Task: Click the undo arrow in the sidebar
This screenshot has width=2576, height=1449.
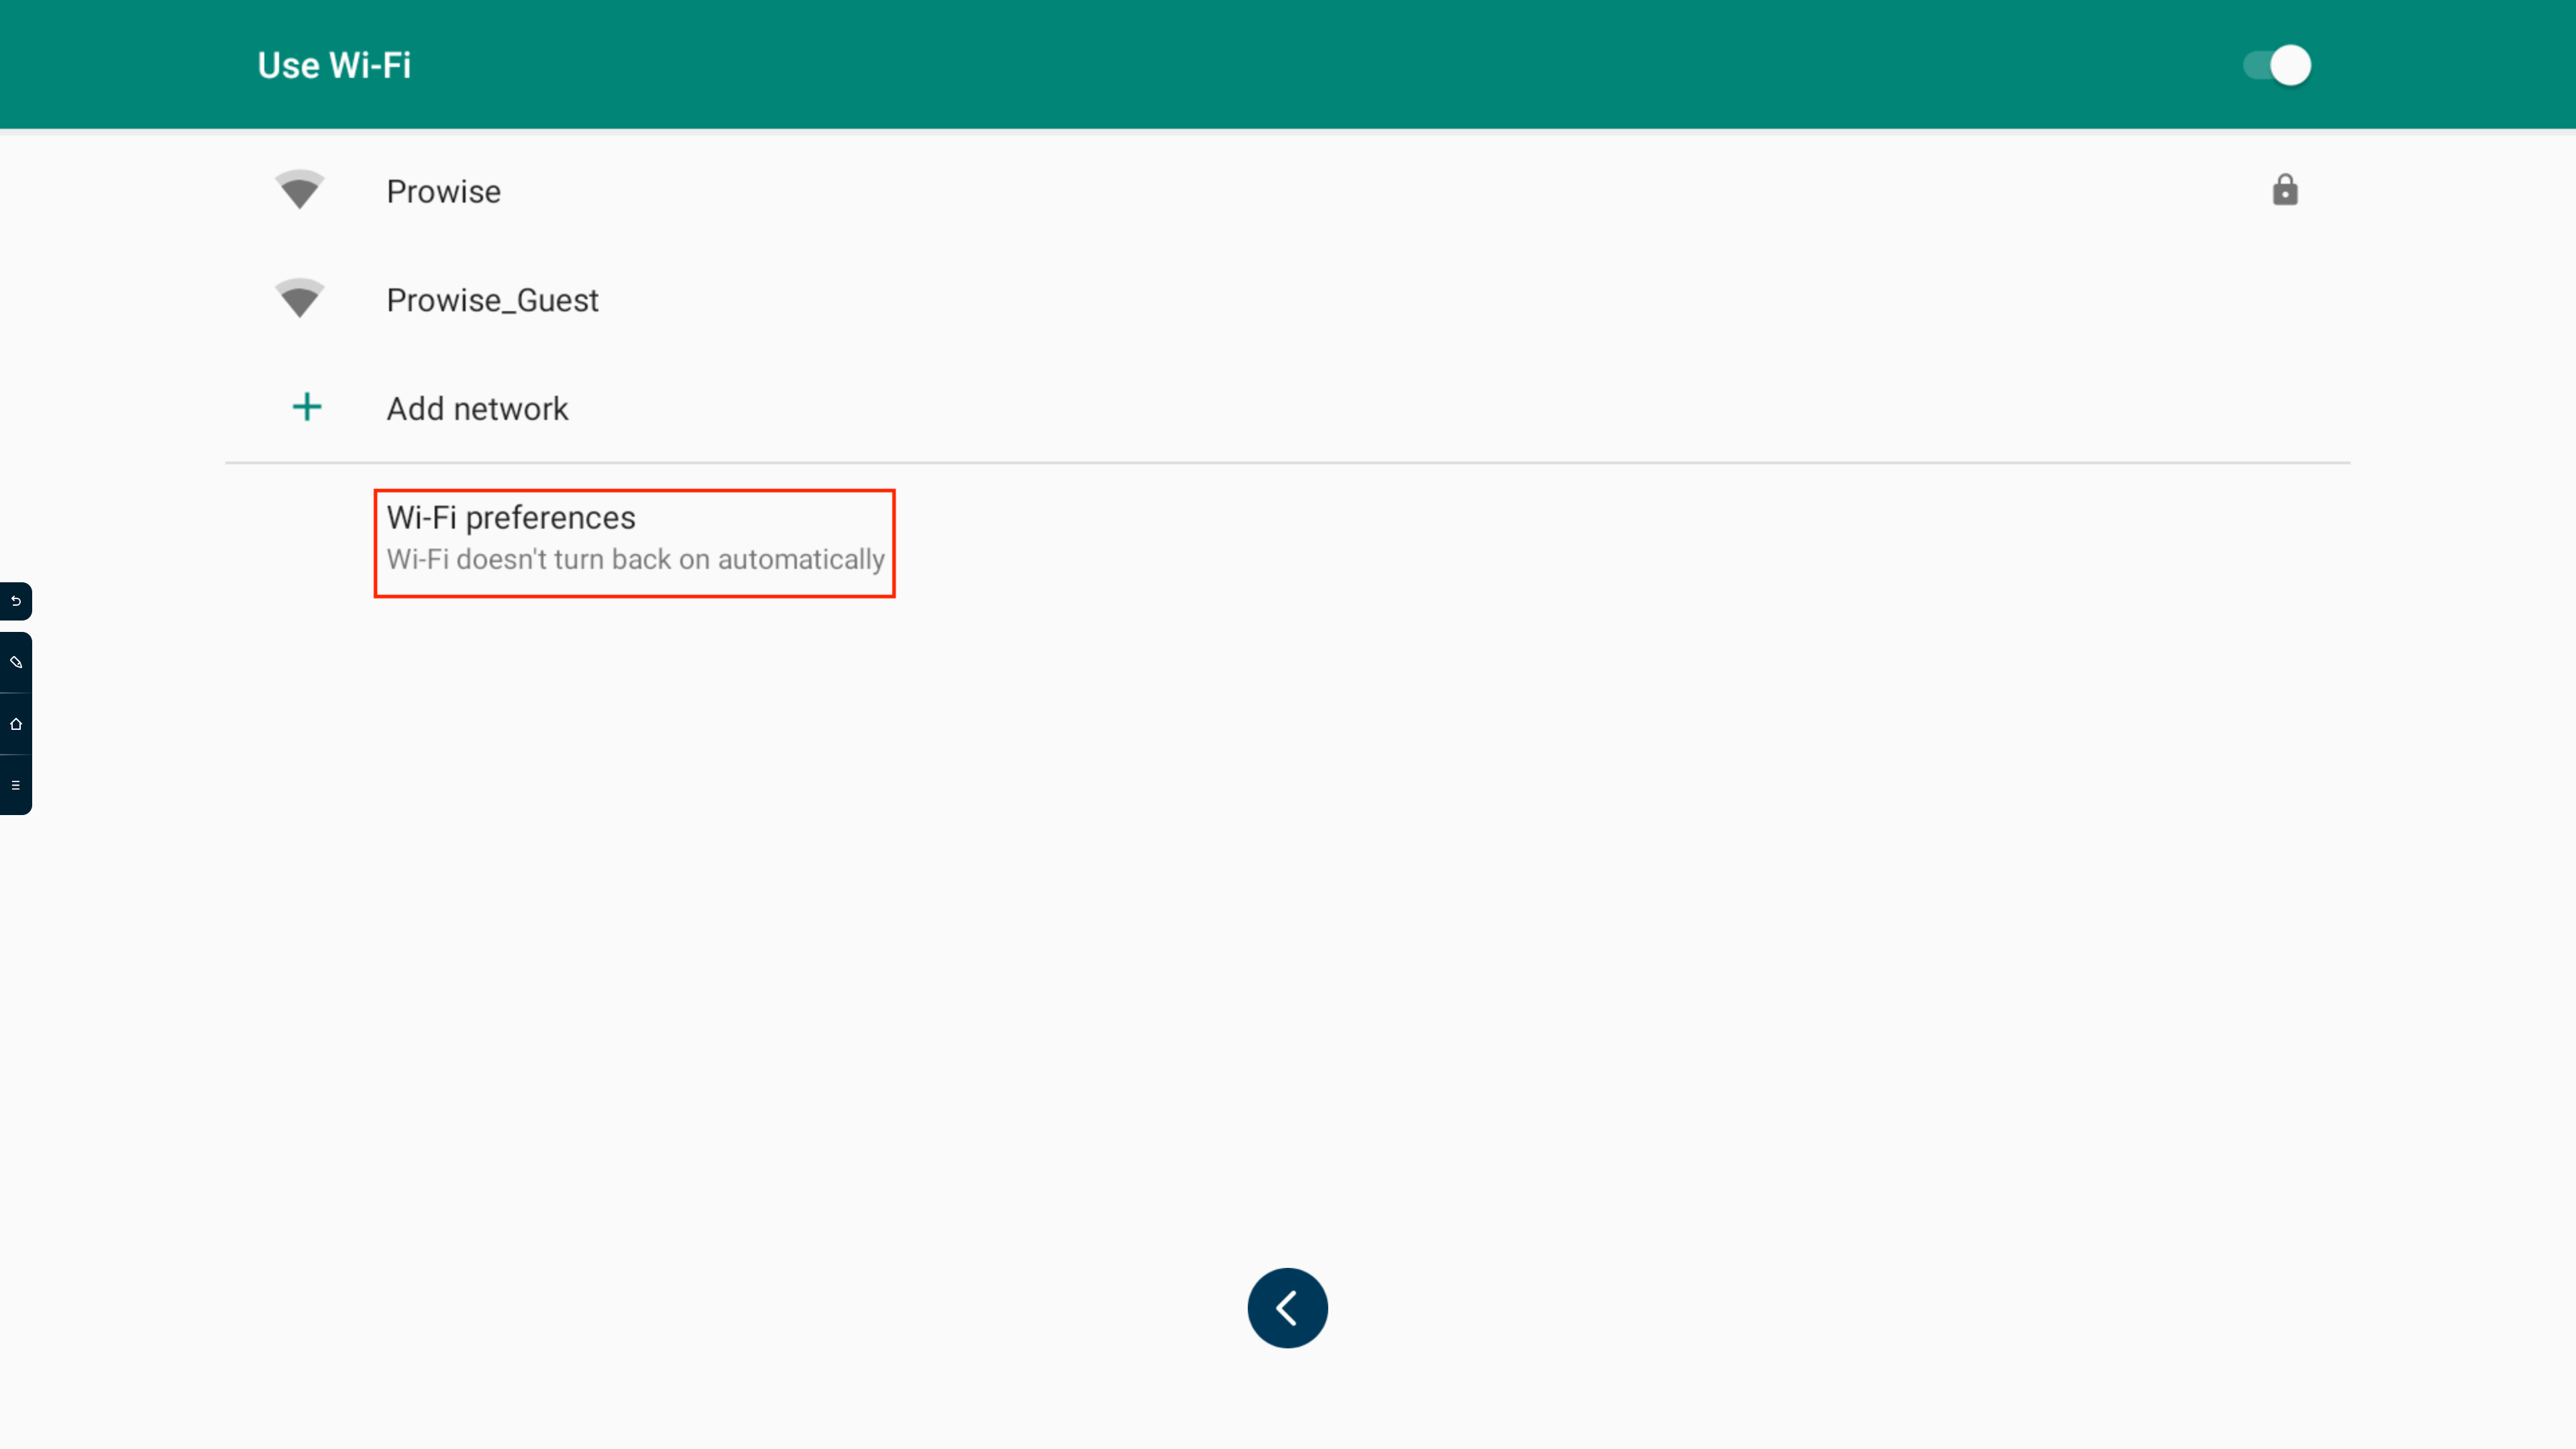Action: (x=15, y=601)
